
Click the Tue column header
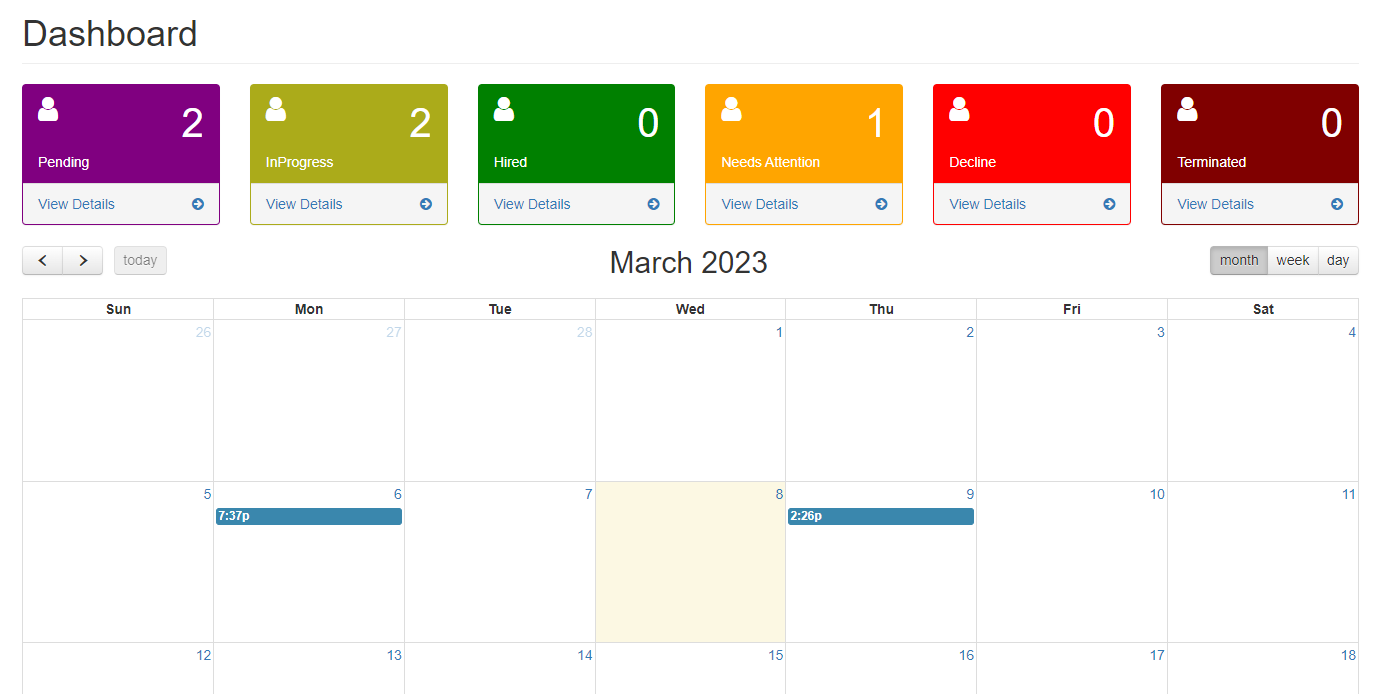(x=500, y=309)
